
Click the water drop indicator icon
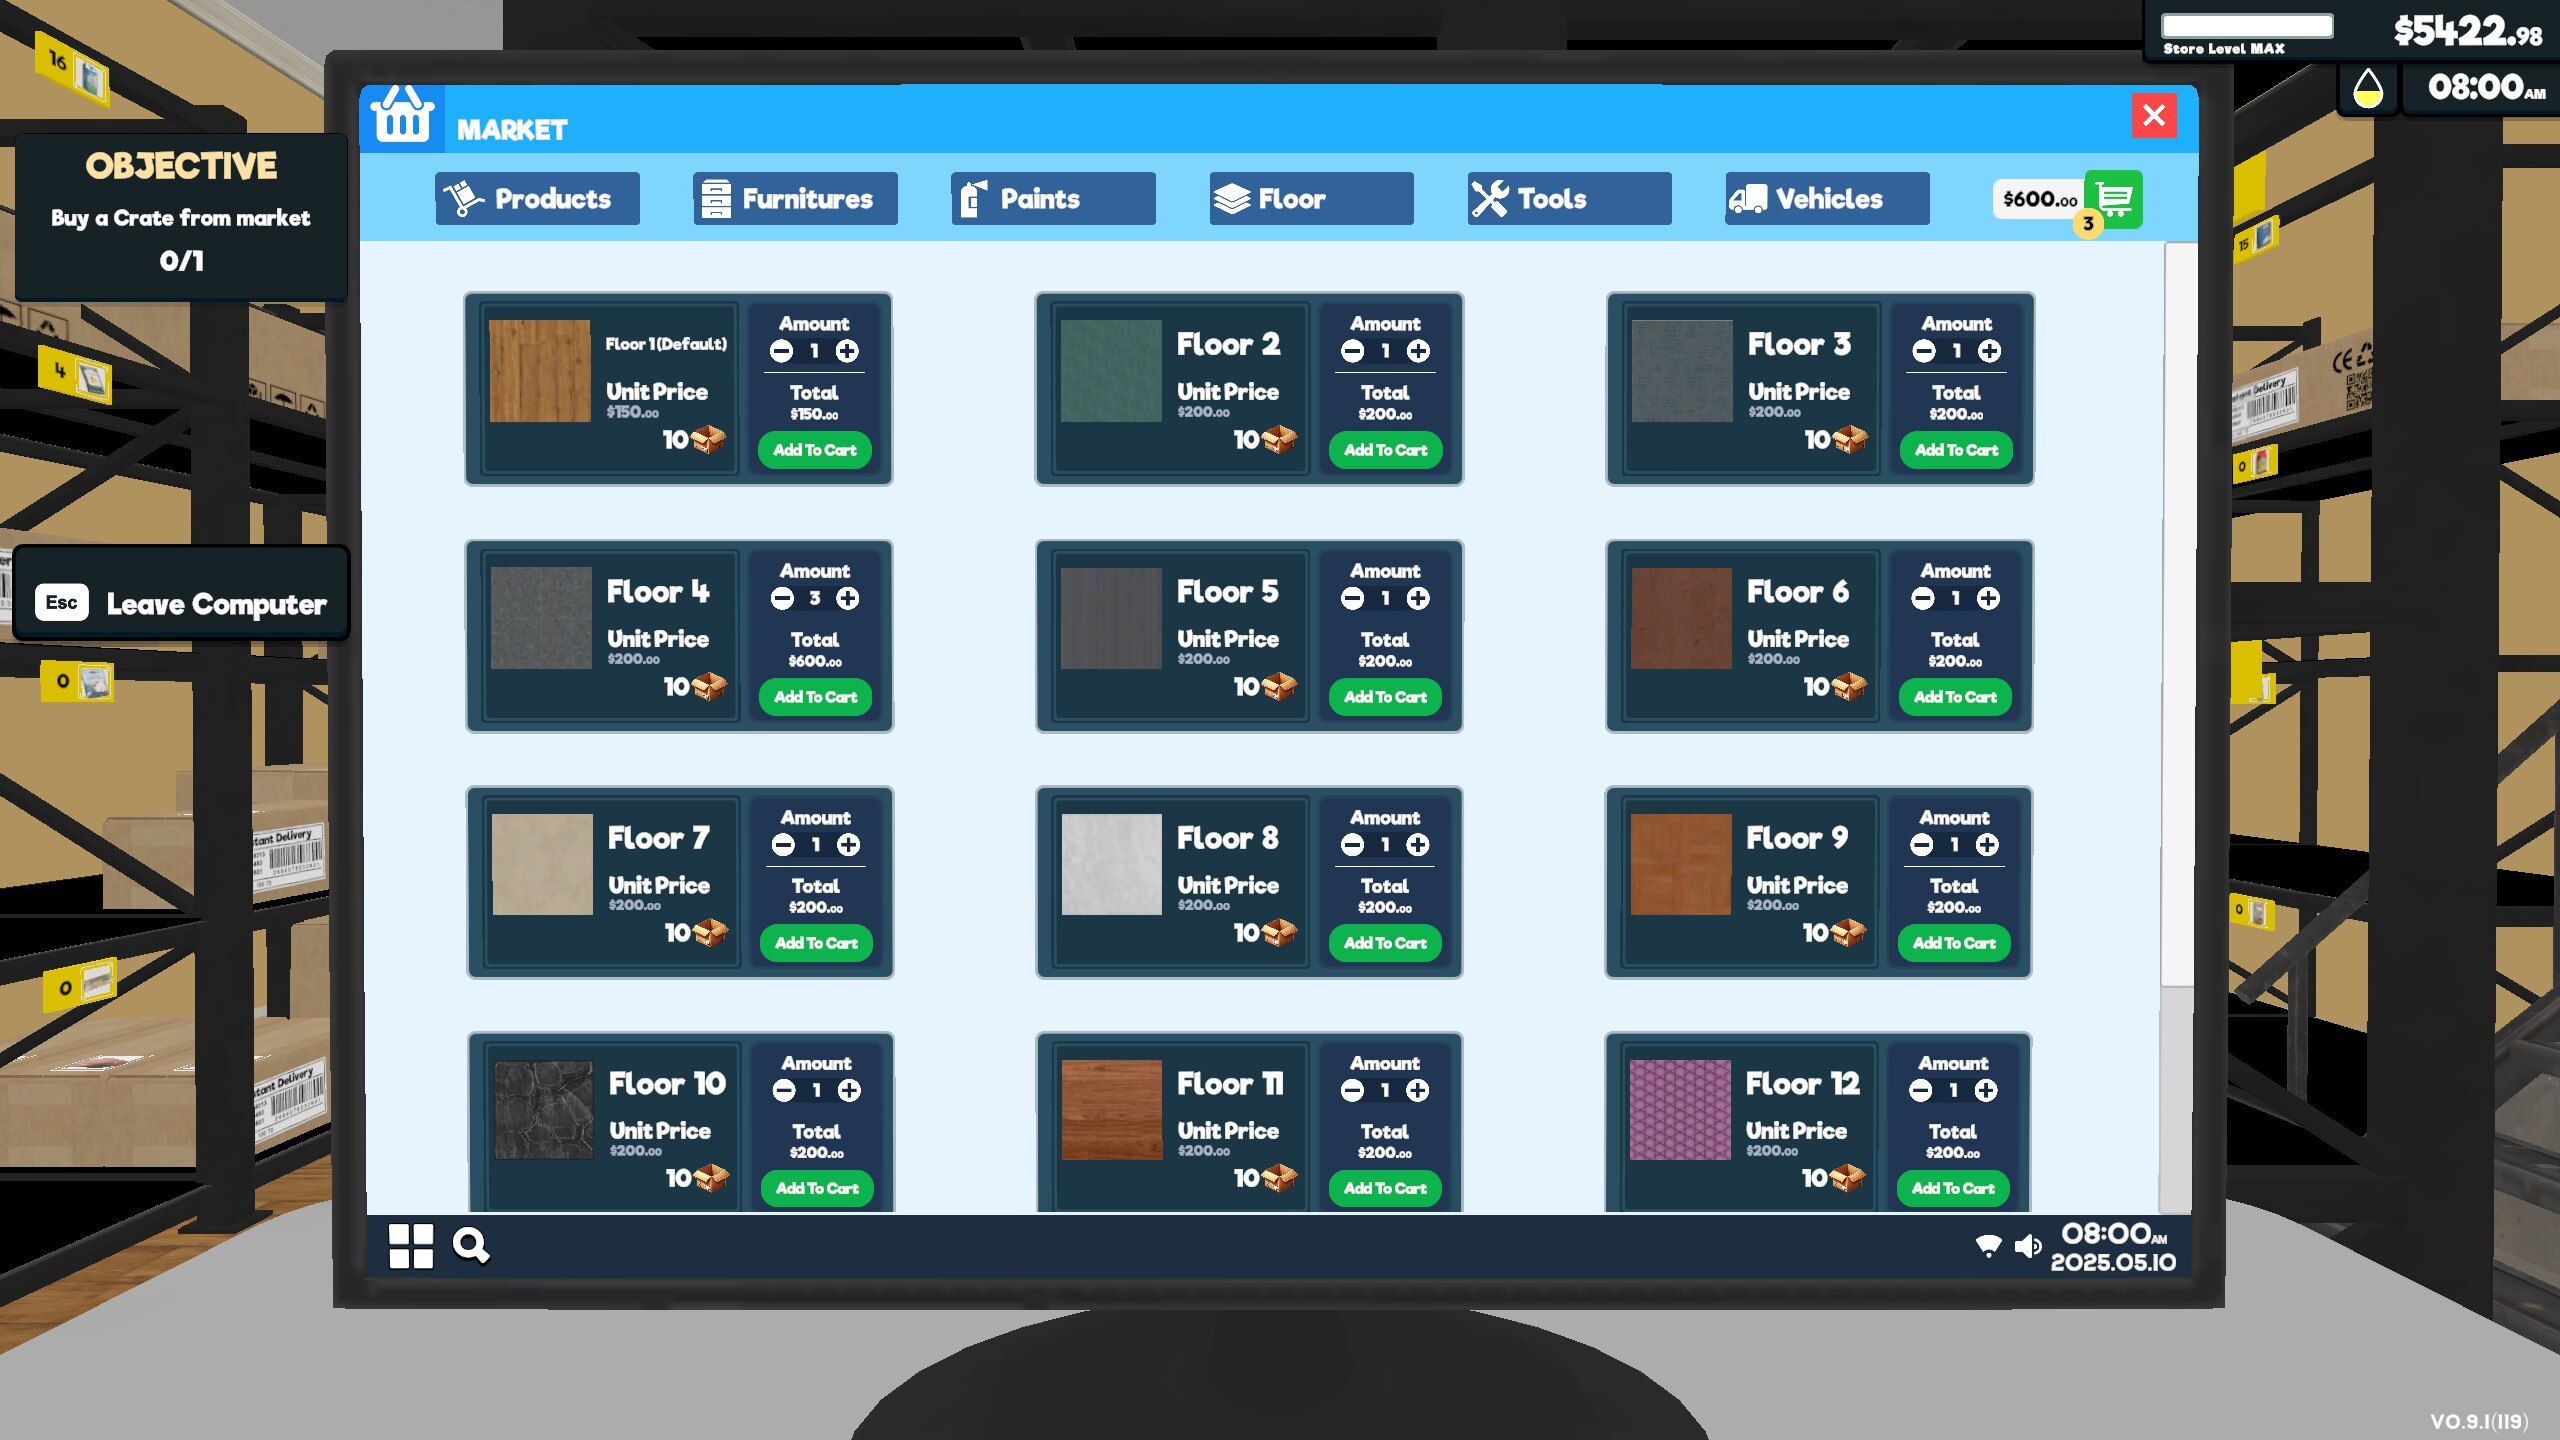[2368, 88]
